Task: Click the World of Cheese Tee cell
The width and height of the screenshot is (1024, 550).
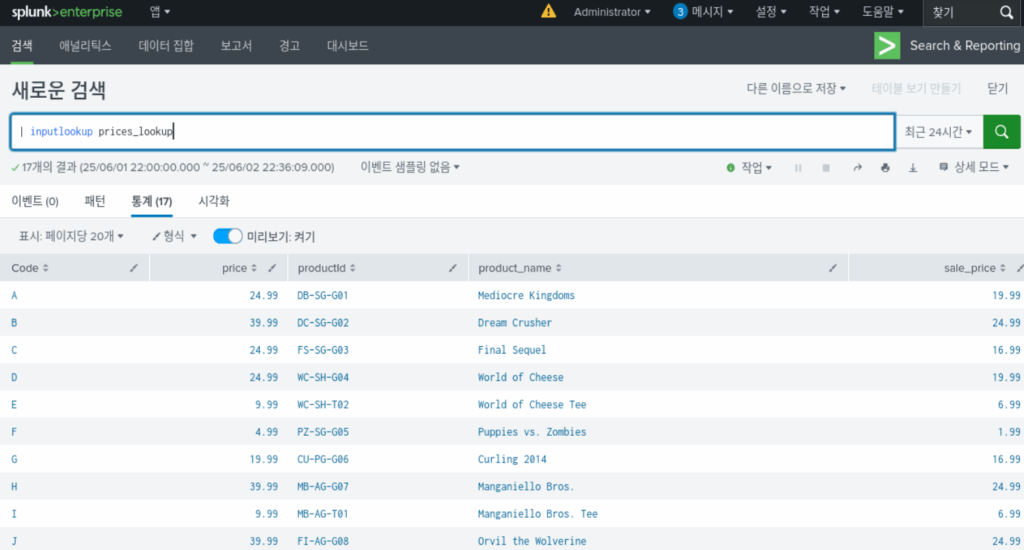Action: pos(532,404)
